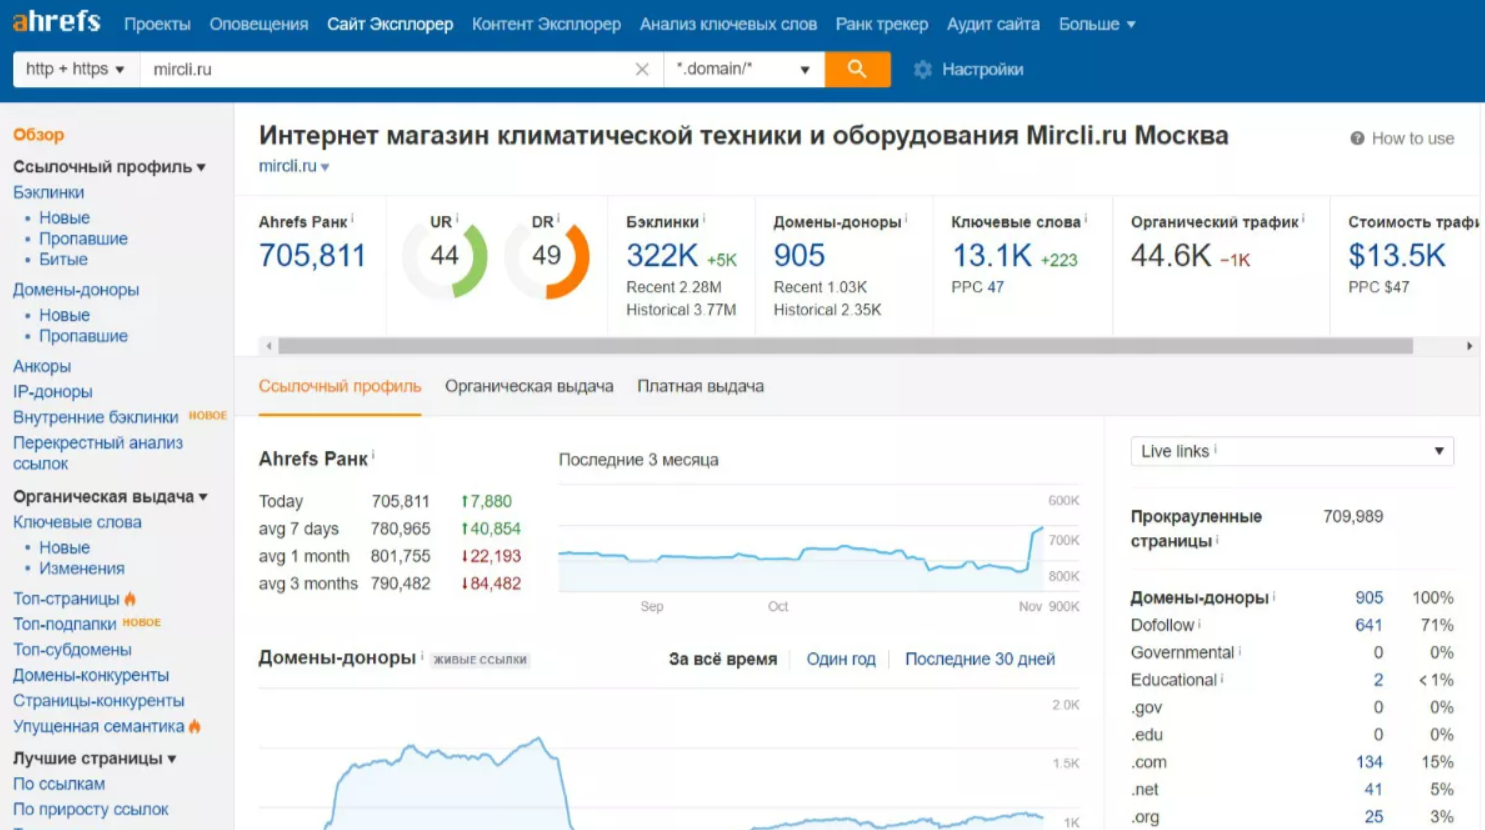
Task: Switch to Платная выдача tab
Action: tap(700, 386)
